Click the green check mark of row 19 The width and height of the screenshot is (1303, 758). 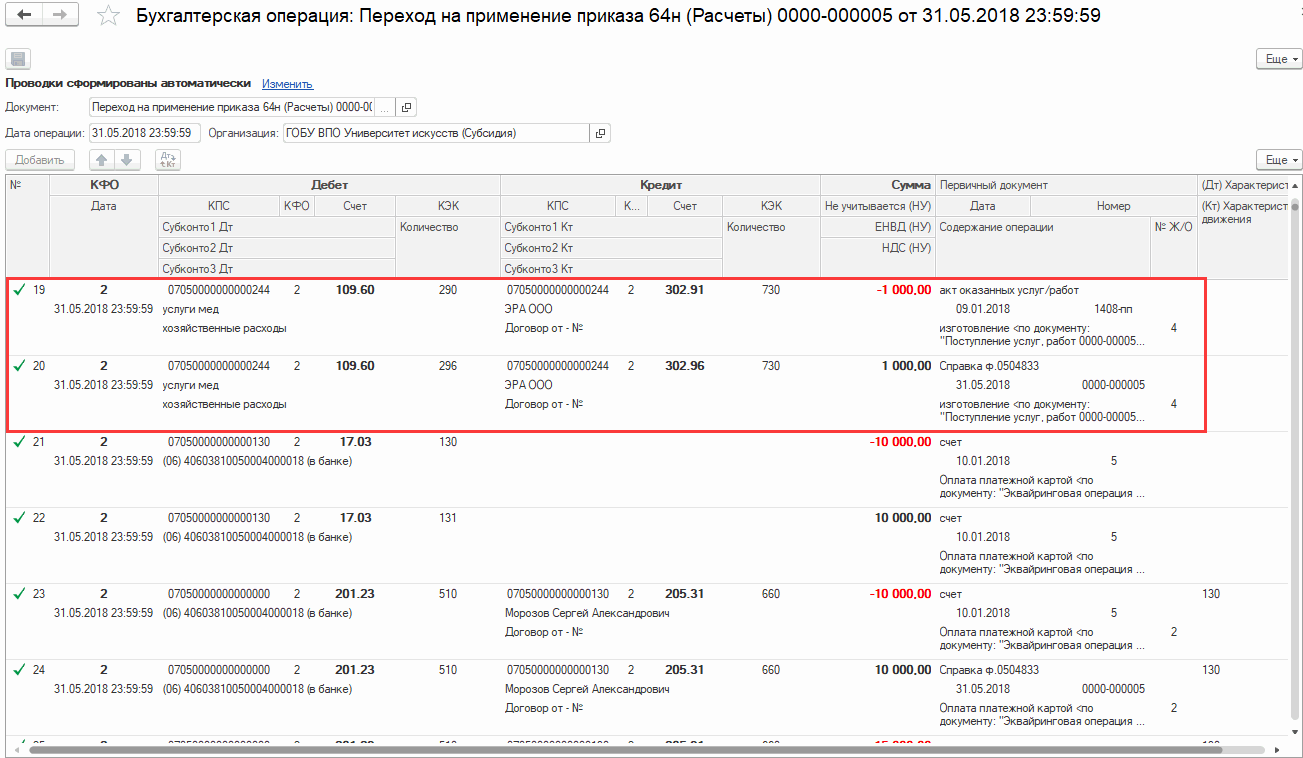[18, 290]
